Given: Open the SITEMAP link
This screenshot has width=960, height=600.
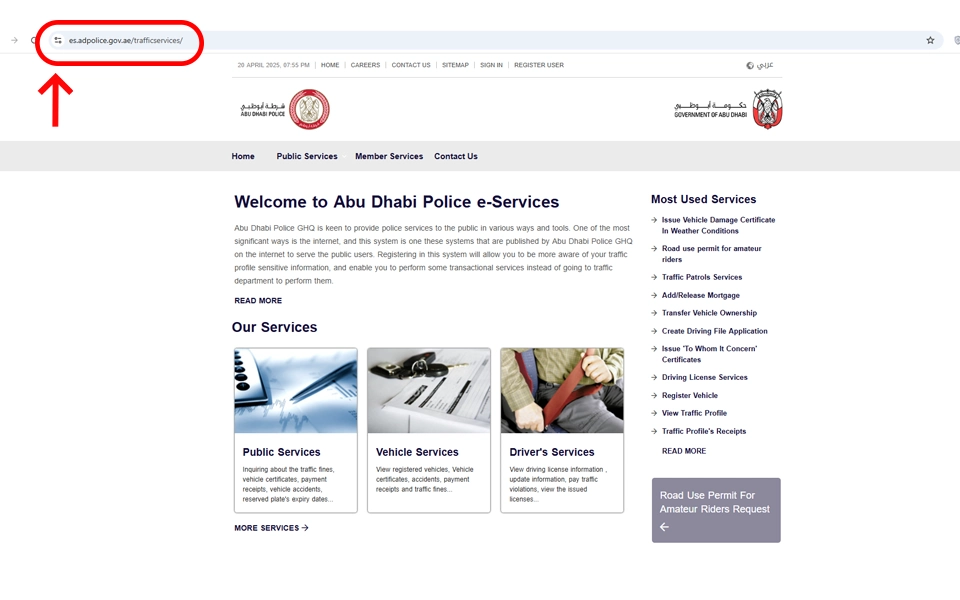Looking at the screenshot, I should [x=455, y=65].
